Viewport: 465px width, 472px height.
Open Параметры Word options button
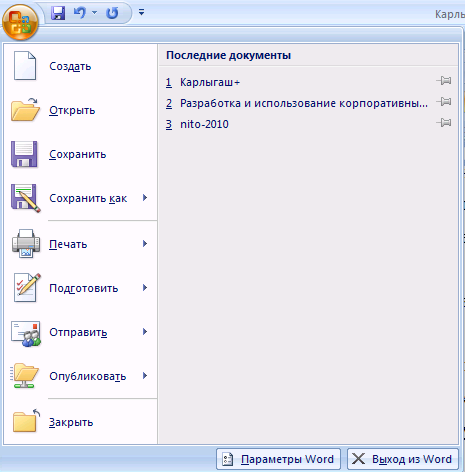(278, 459)
